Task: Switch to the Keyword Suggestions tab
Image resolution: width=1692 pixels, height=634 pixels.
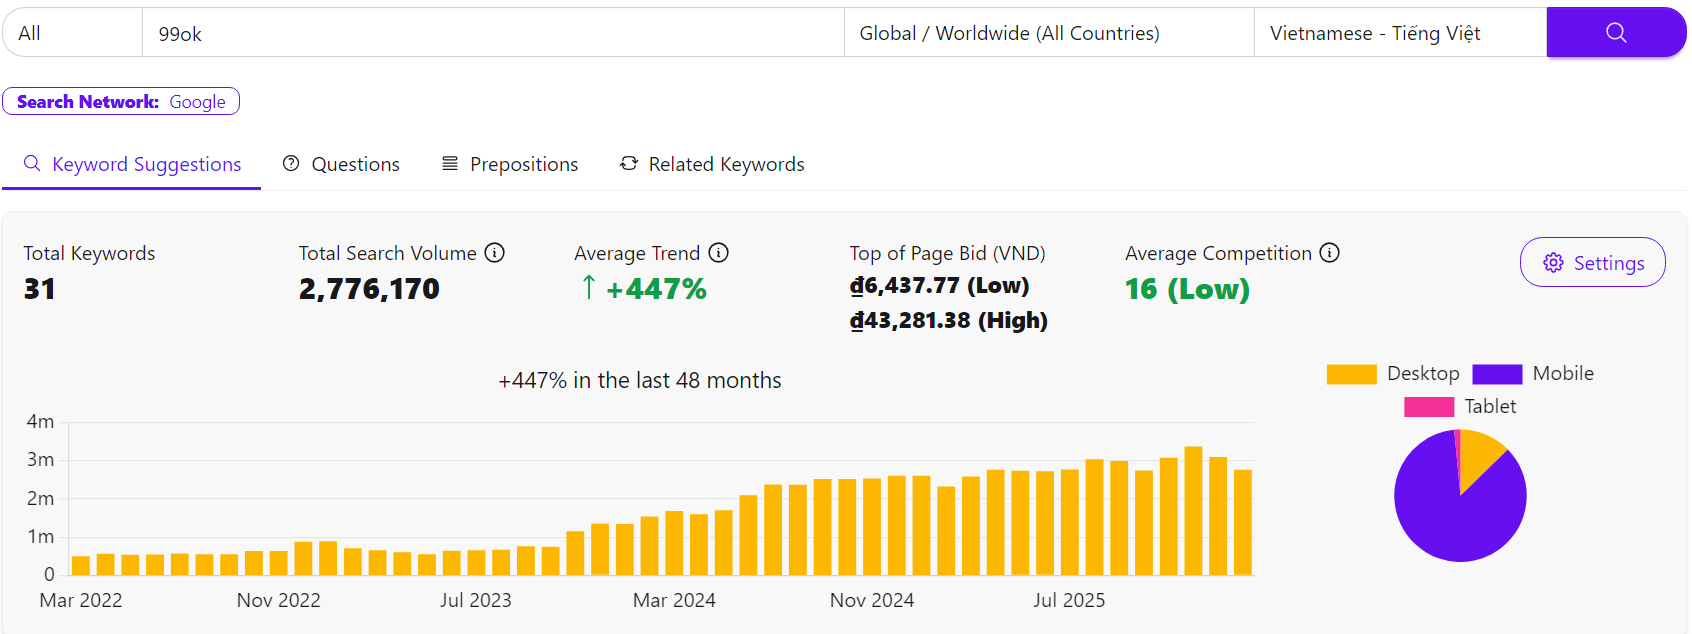Action: click(132, 165)
